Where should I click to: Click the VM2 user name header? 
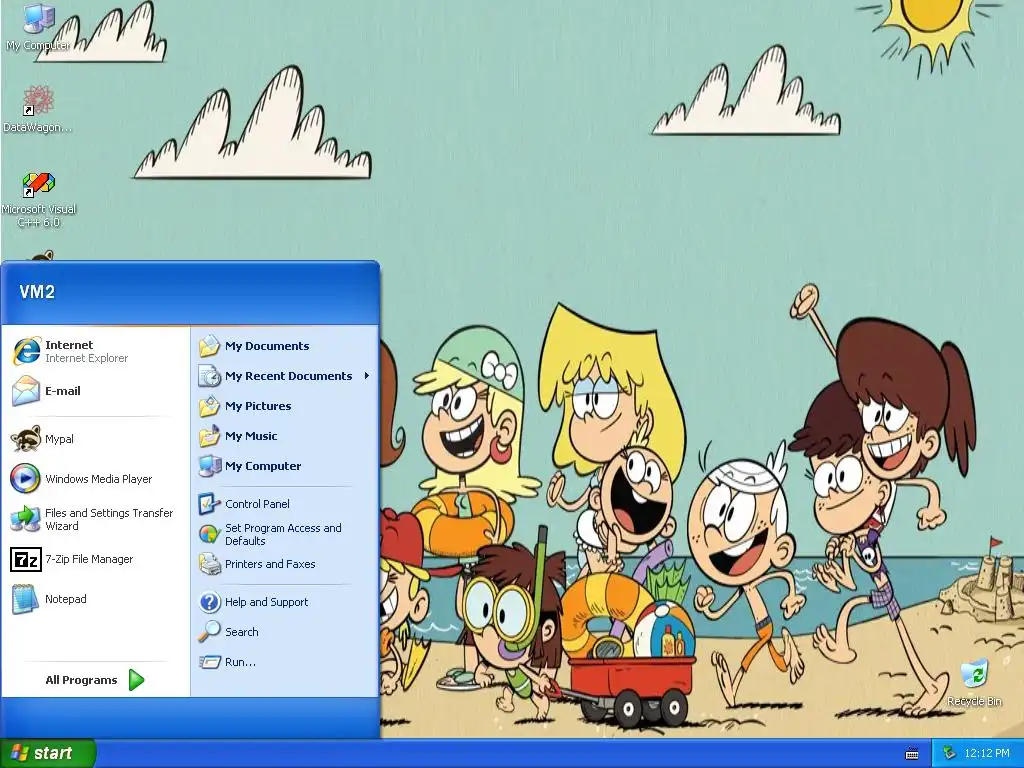pyautogui.click(x=37, y=292)
